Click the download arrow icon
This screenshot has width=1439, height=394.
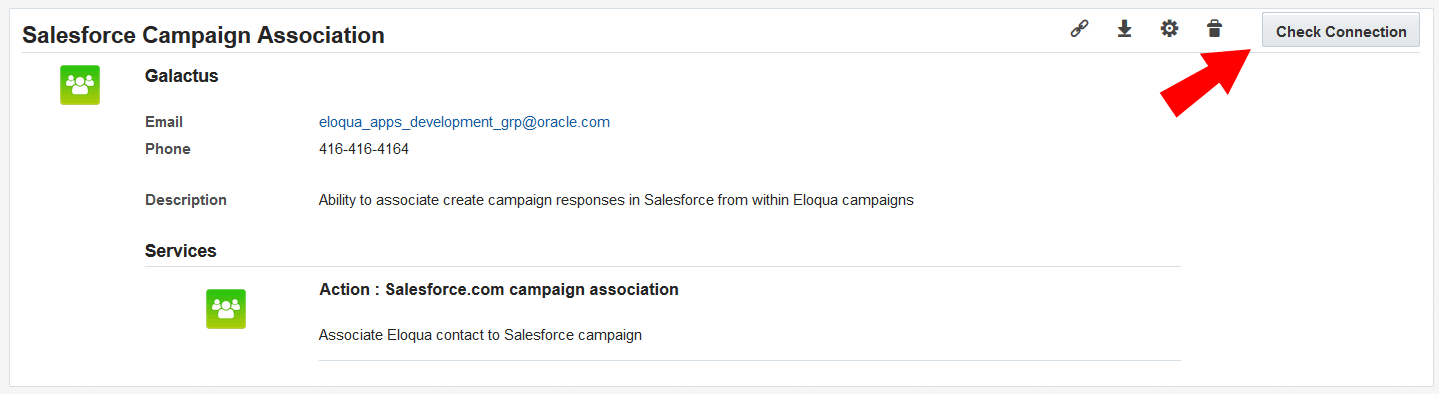click(x=1124, y=29)
